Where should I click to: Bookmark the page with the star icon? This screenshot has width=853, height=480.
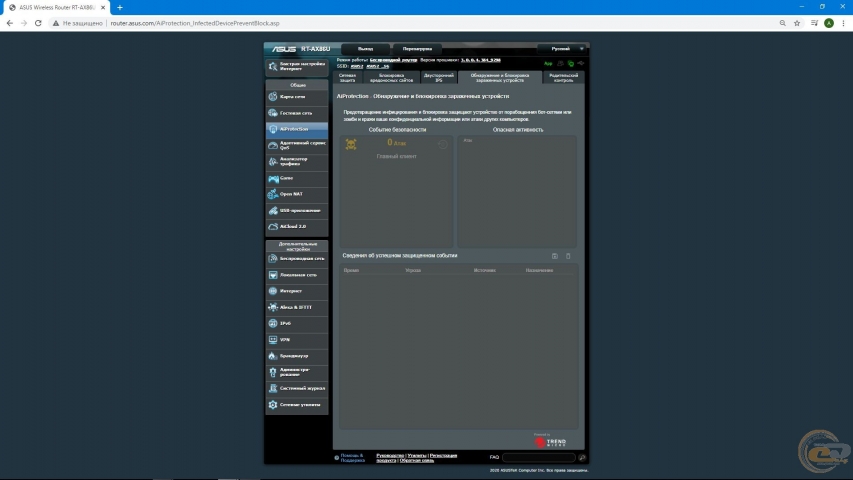(x=797, y=23)
